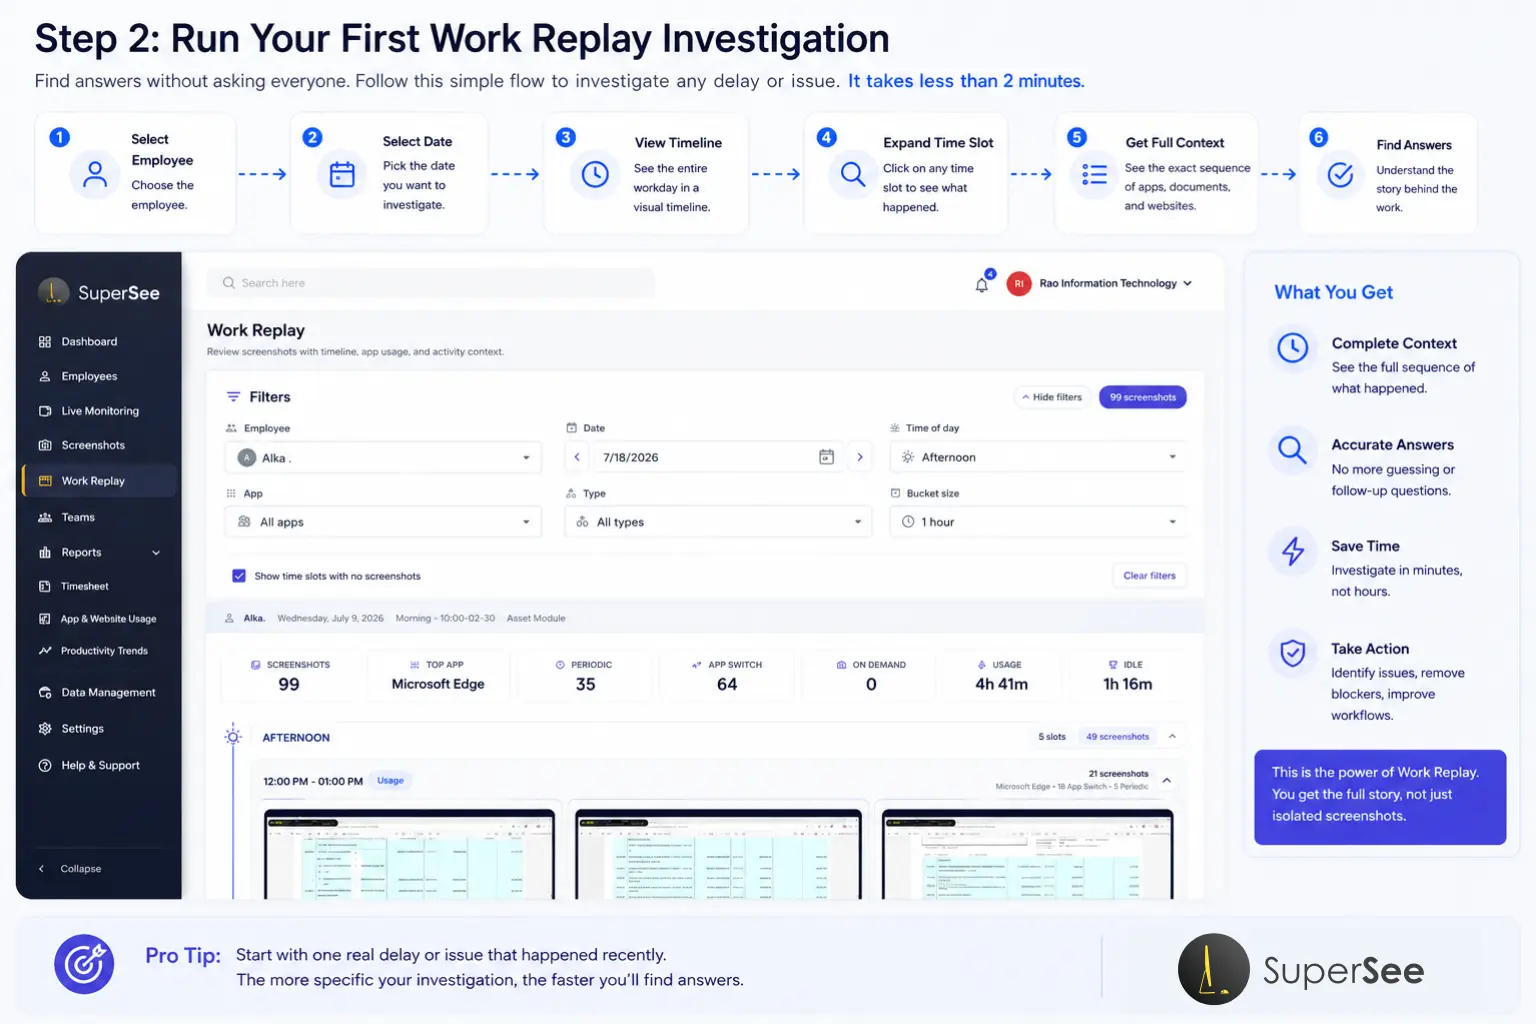Screen dimensions: 1536x1024
Task: Click the Reports bar chart icon
Action: (45, 553)
